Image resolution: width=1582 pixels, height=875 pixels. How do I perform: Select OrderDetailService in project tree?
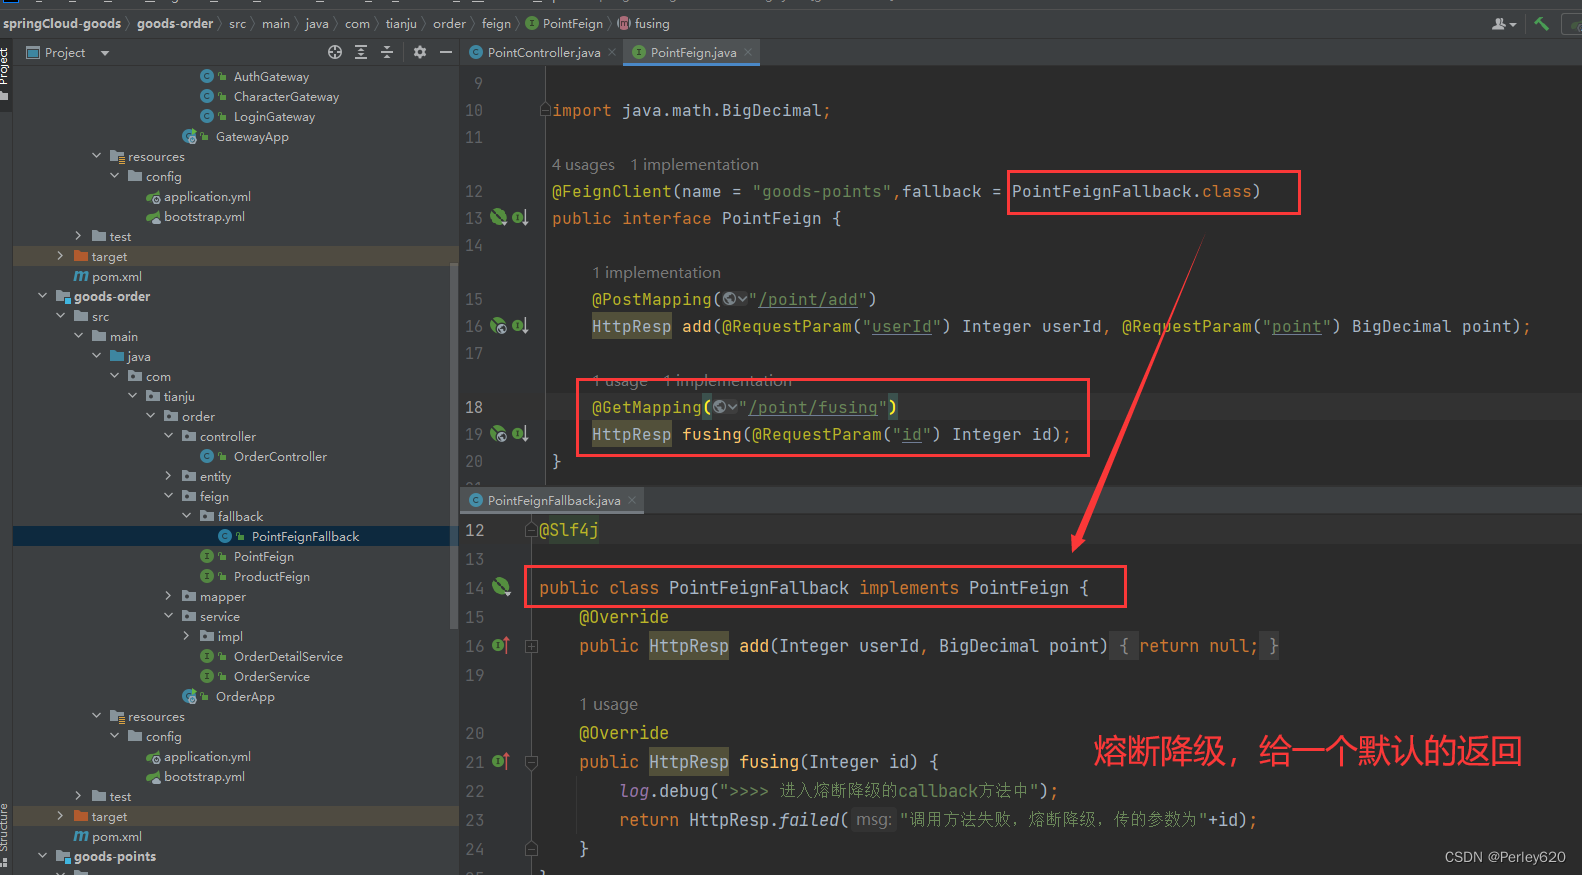click(288, 656)
